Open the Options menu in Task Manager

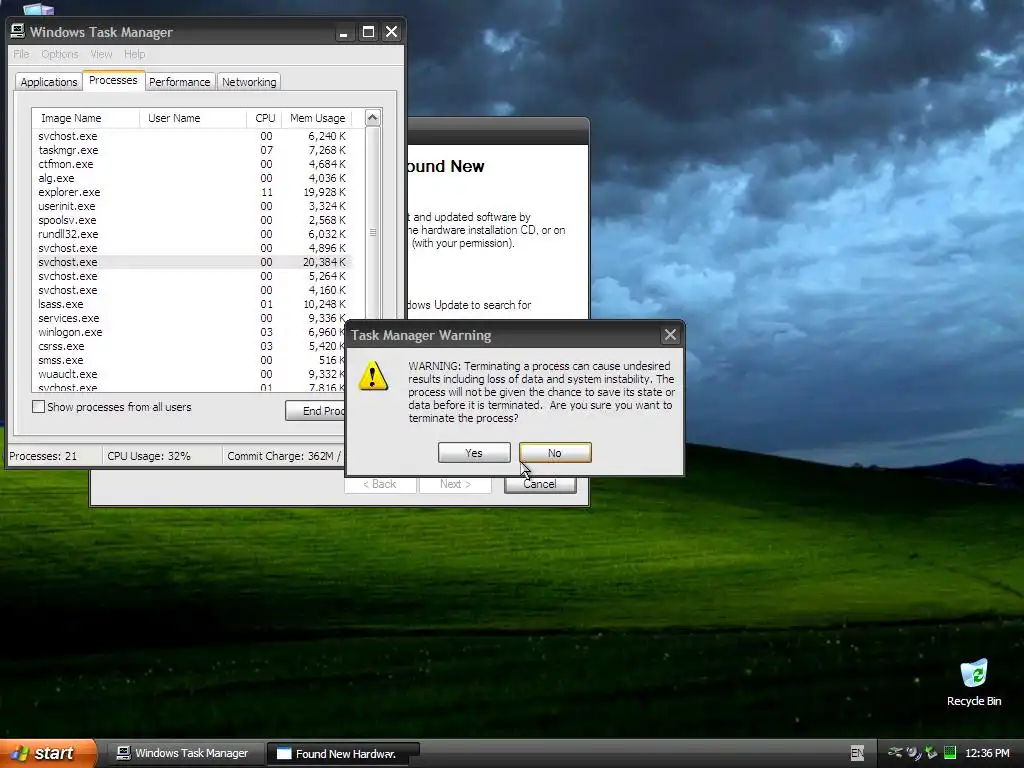coord(59,54)
